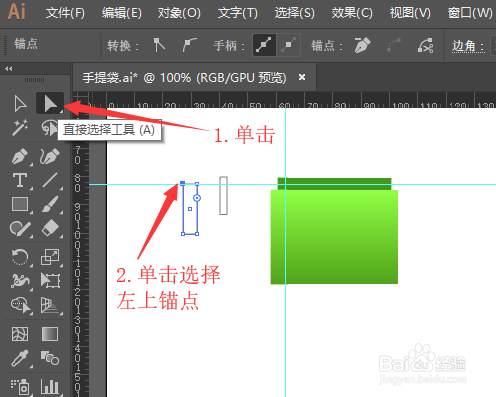Select the Mesh tool
The image size is (496, 397).
click(20, 334)
